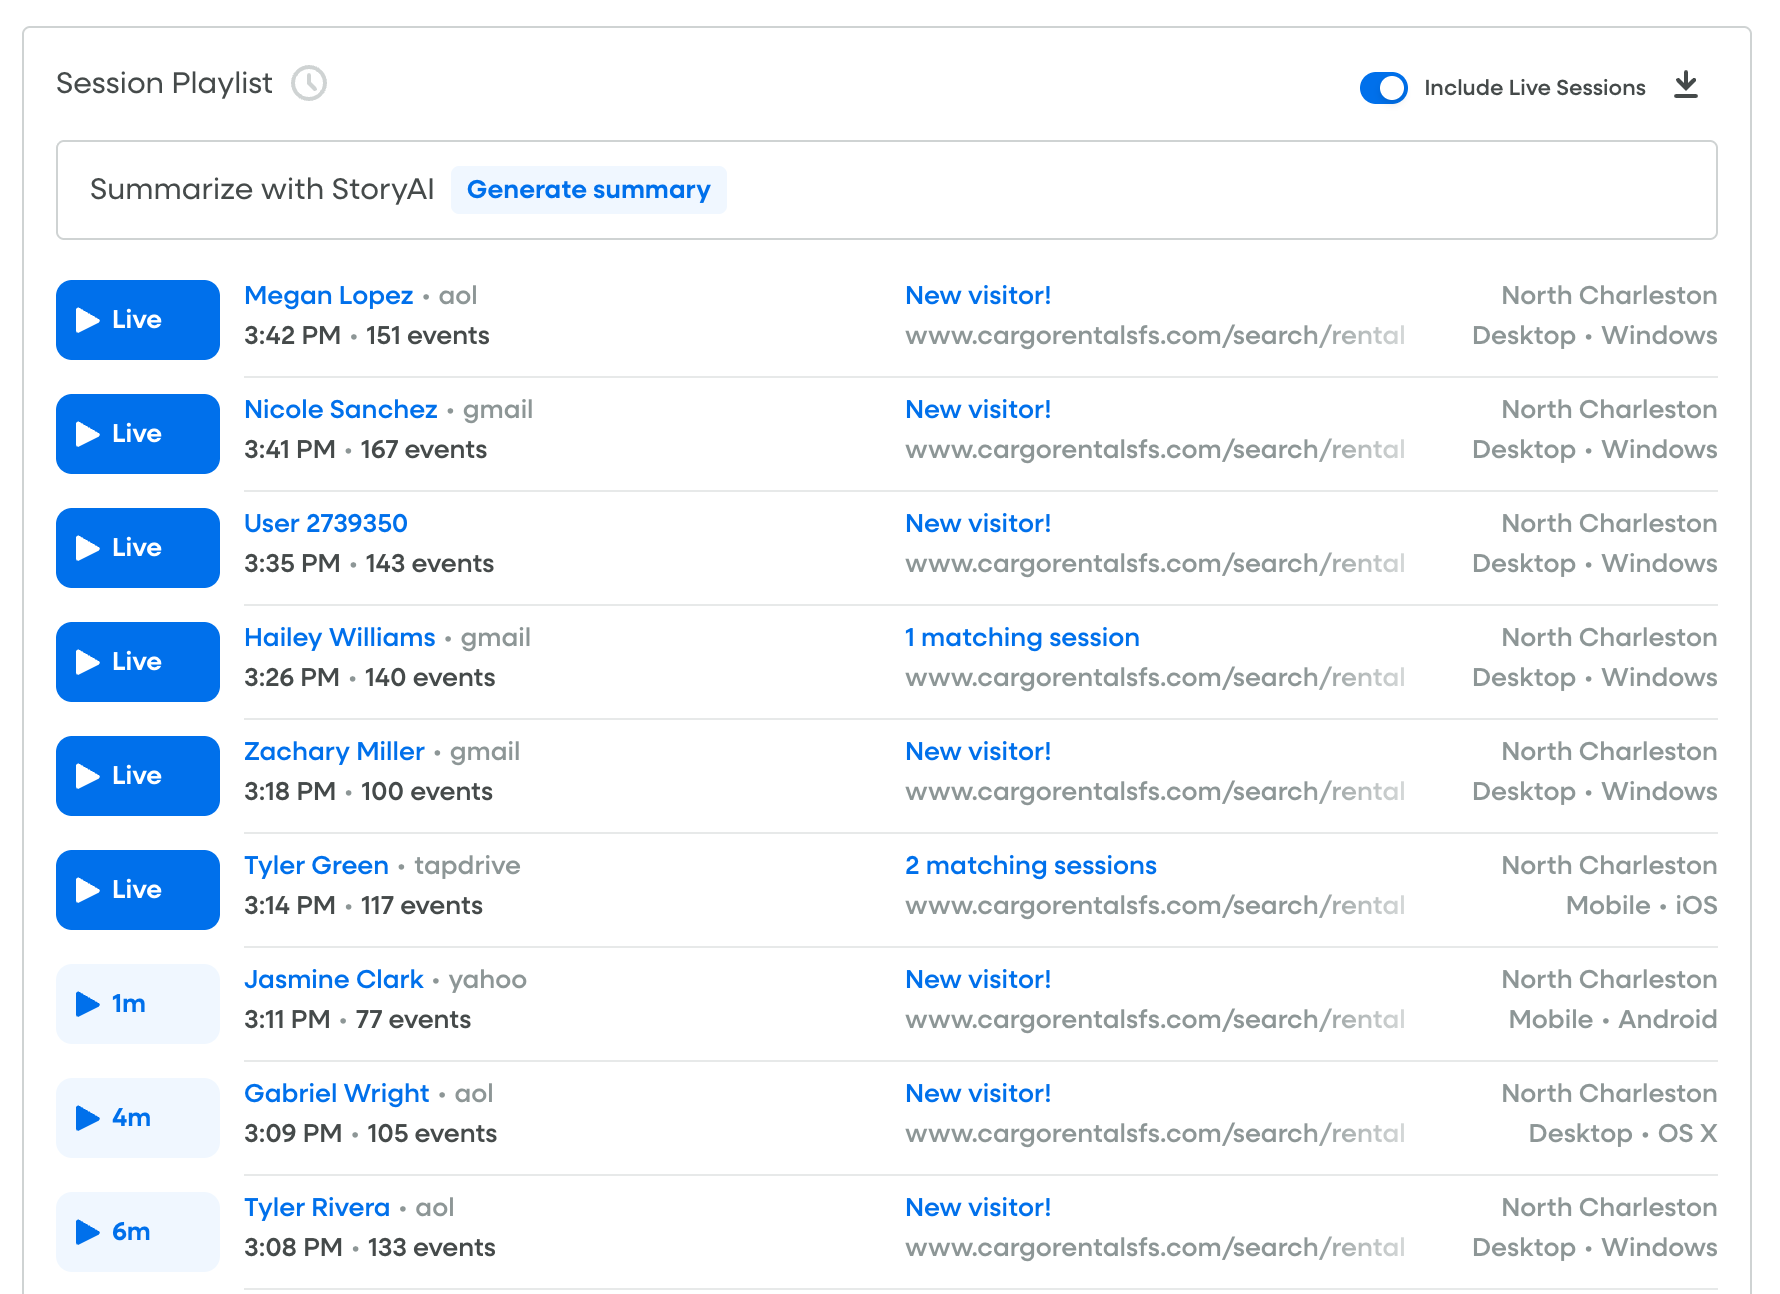This screenshot has height=1294, width=1780.
Task: Play Tyler Rivera's 6m session
Action: [x=138, y=1232]
